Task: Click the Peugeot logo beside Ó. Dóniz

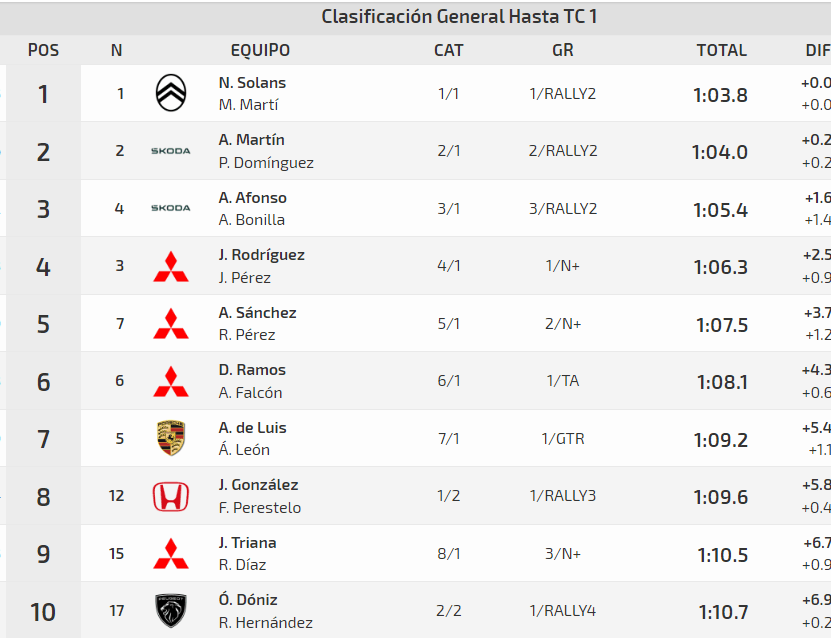Action: point(171,611)
